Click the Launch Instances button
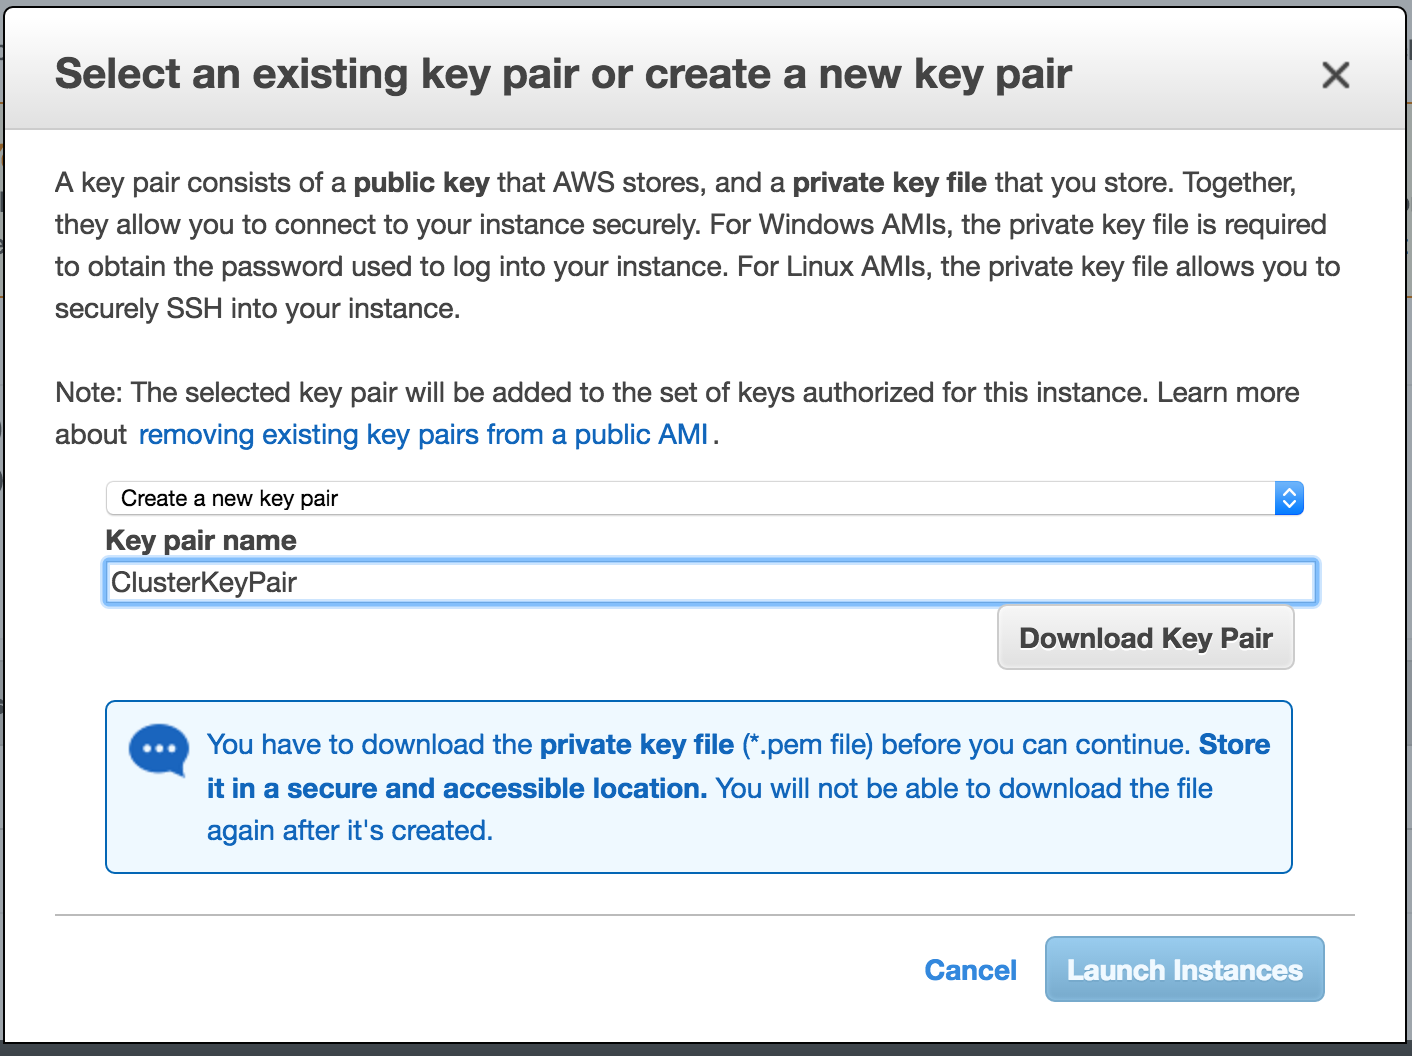 pos(1185,969)
